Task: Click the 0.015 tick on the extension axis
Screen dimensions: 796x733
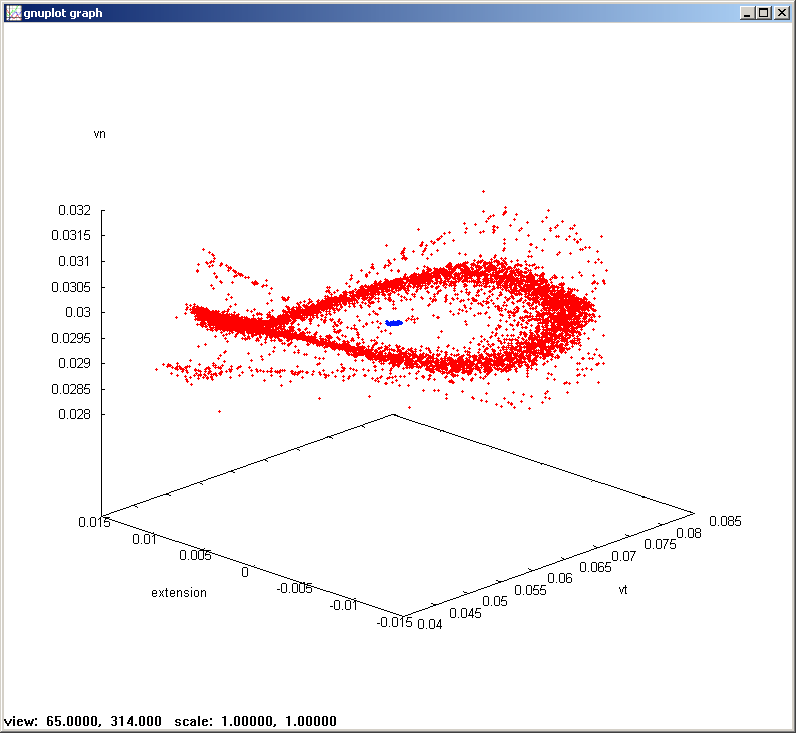Action: [94, 522]
